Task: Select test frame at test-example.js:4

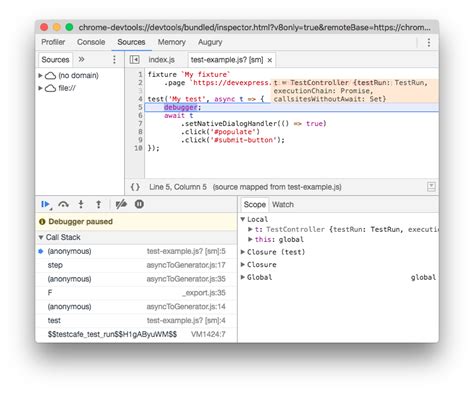Action: [136, 321]
